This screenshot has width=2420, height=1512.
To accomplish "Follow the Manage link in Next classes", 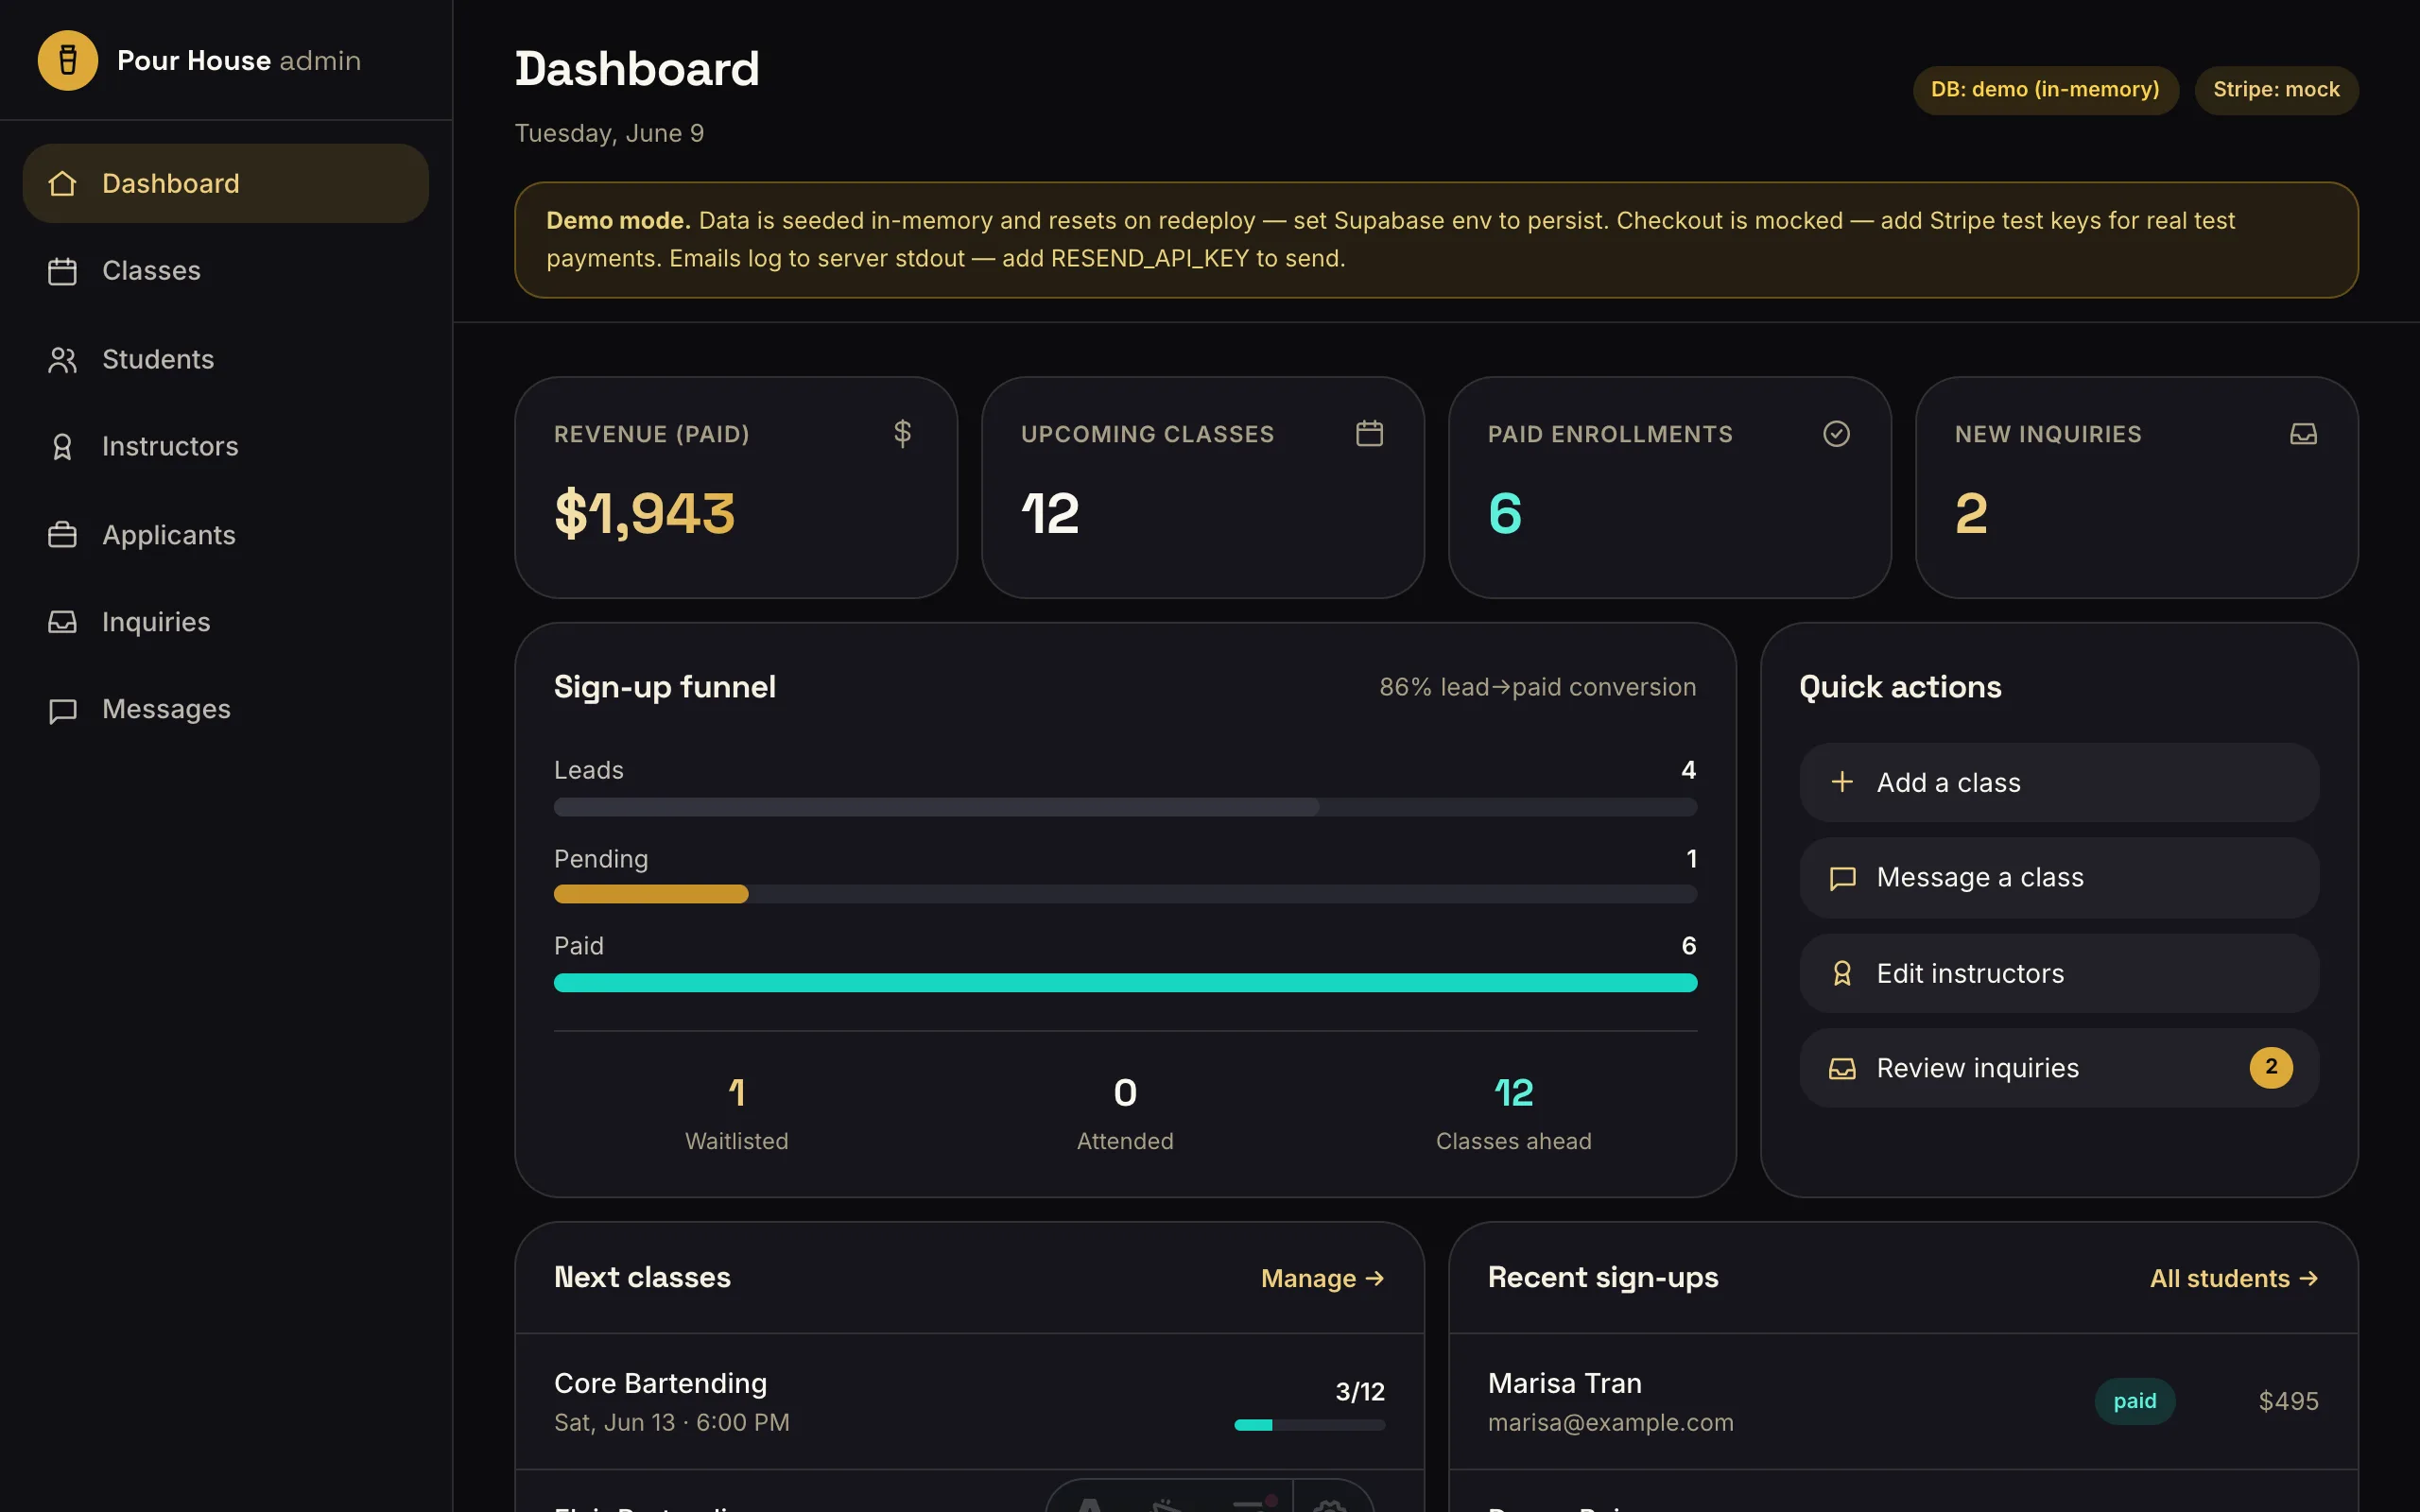I will click(x=1322, y=1278).
